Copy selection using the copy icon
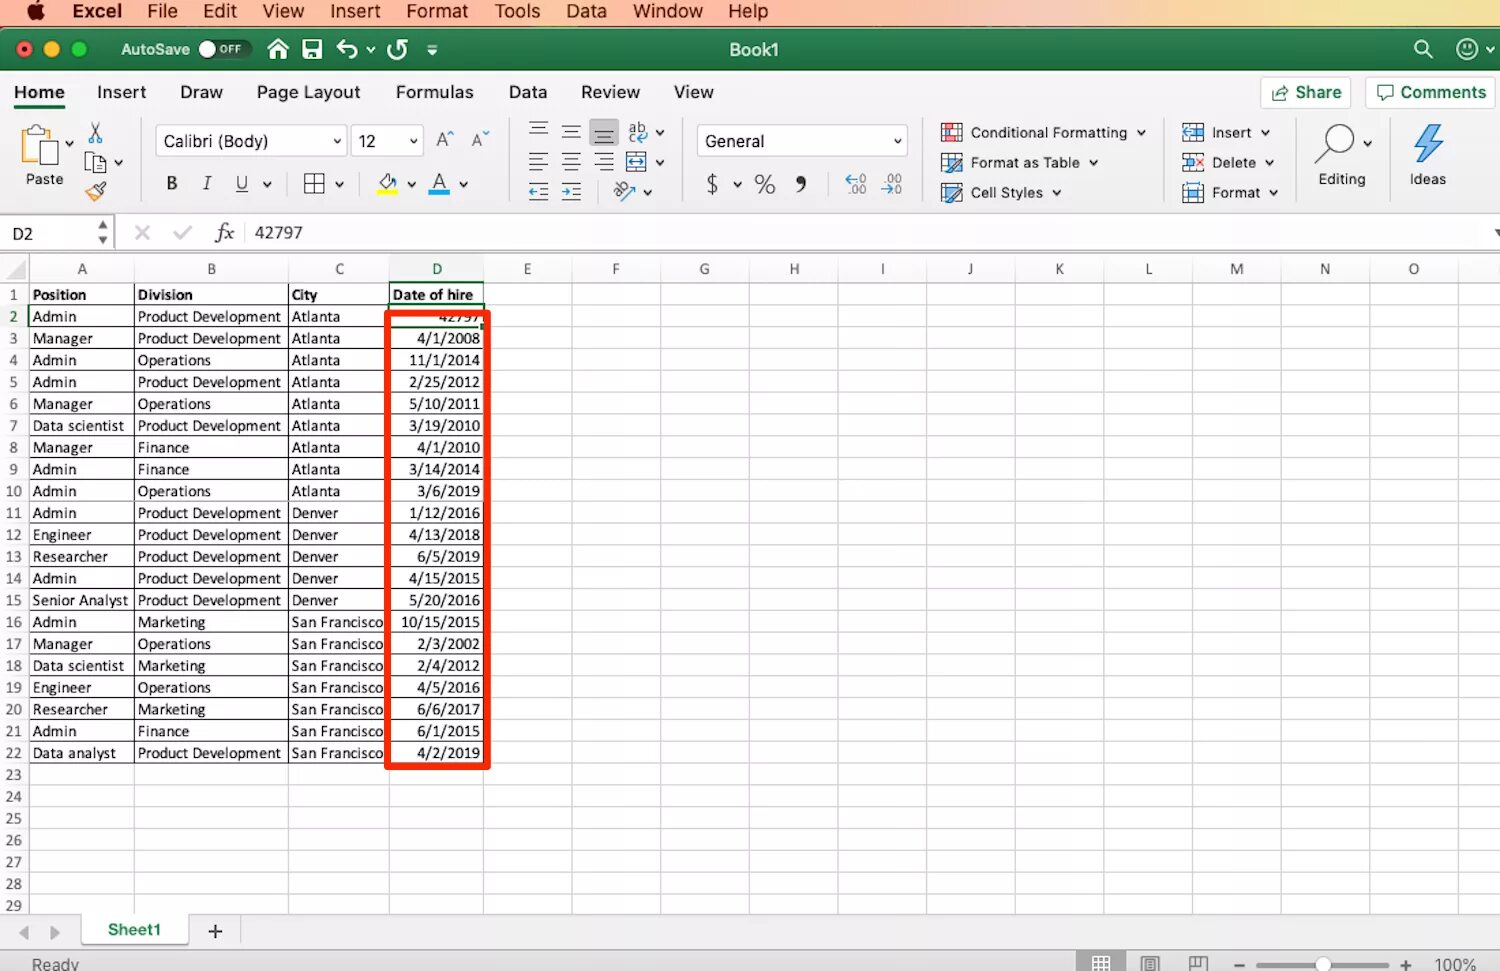 (x=95, y=162)
